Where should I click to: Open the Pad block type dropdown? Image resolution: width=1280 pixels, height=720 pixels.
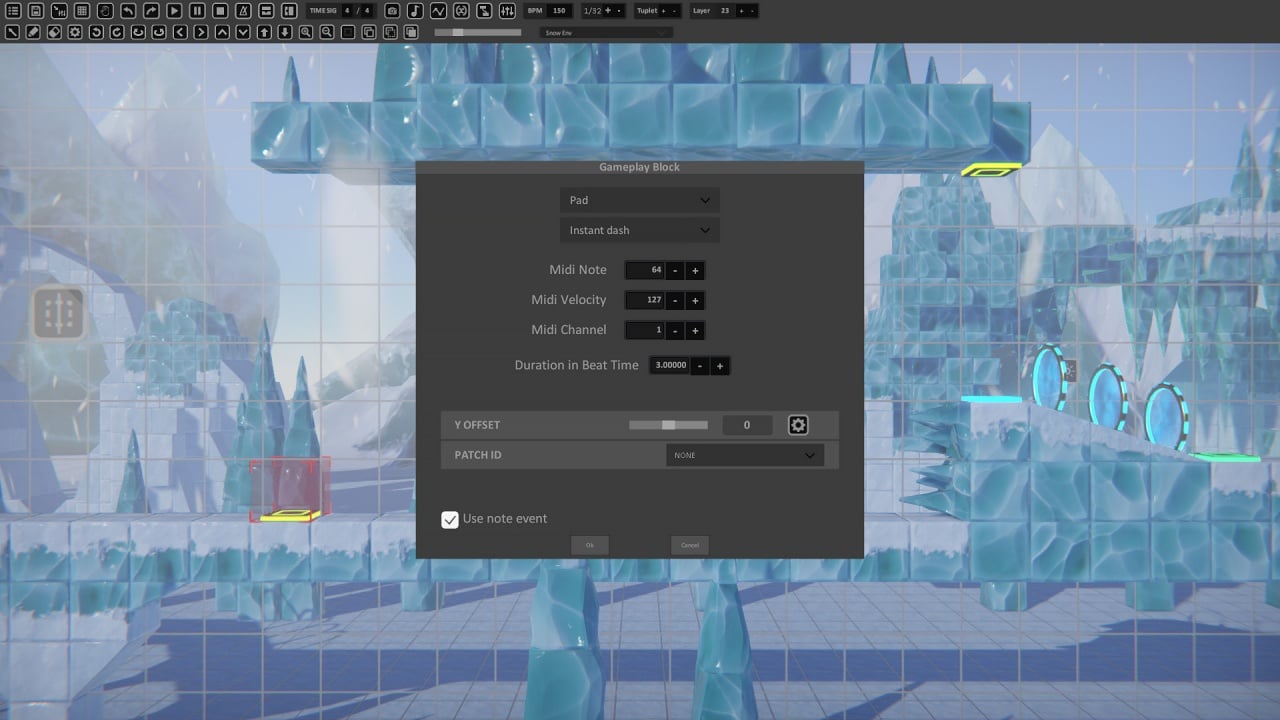(639, 200)
